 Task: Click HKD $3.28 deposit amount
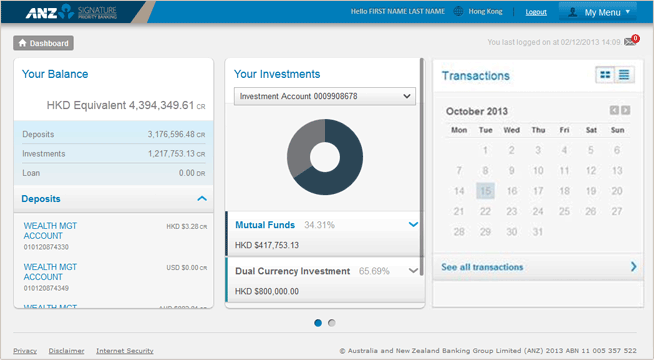(x=186, y=227)
